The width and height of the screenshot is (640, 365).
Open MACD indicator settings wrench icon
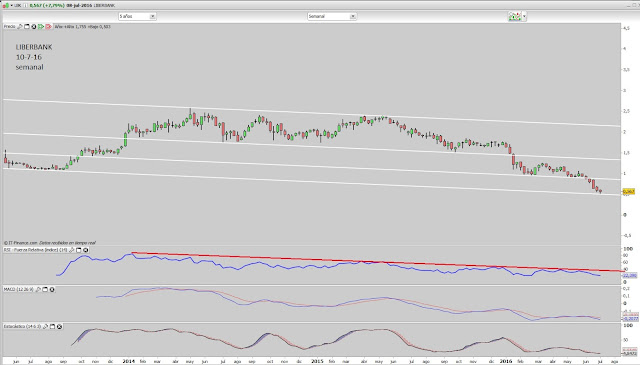click(x=38, y=289)
